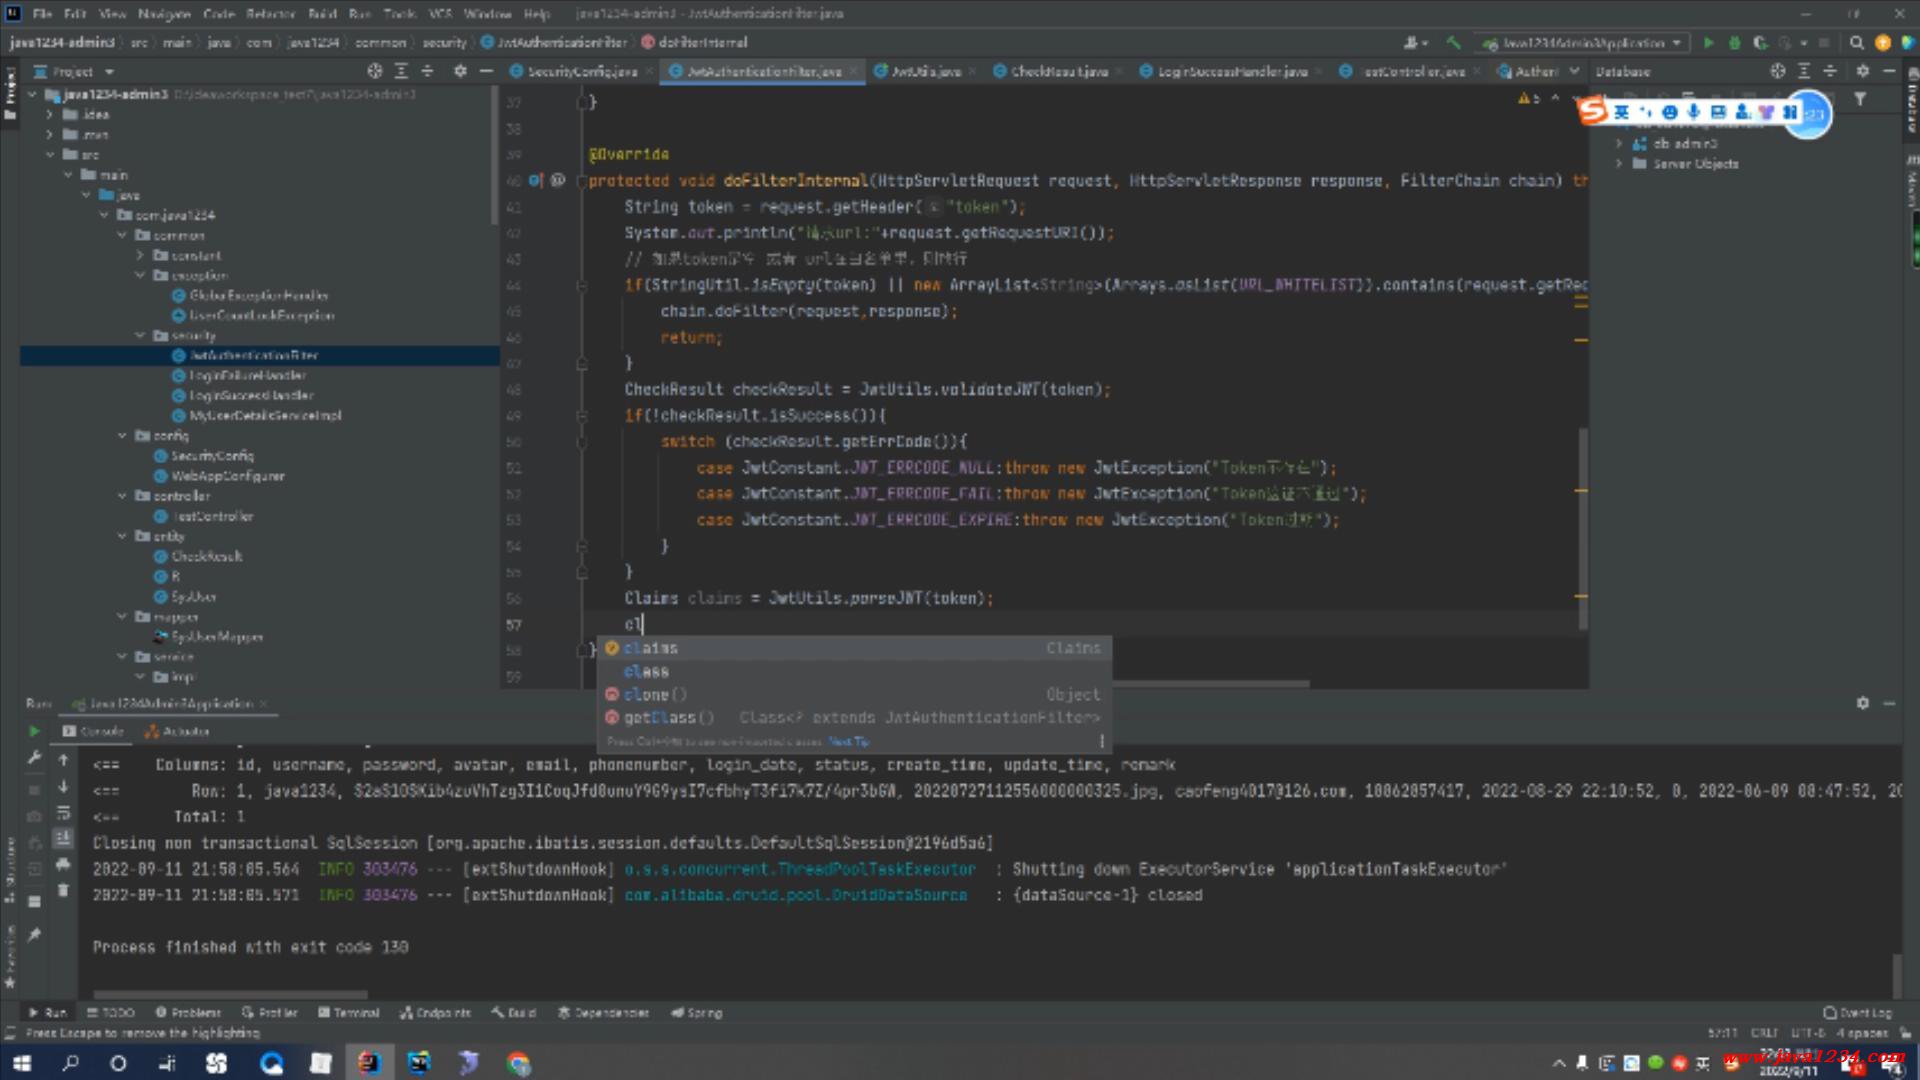Show hidden editor tabs dropdown chevron
This screenshot has height=1080, width=1920.
(x=1574, y=71)
